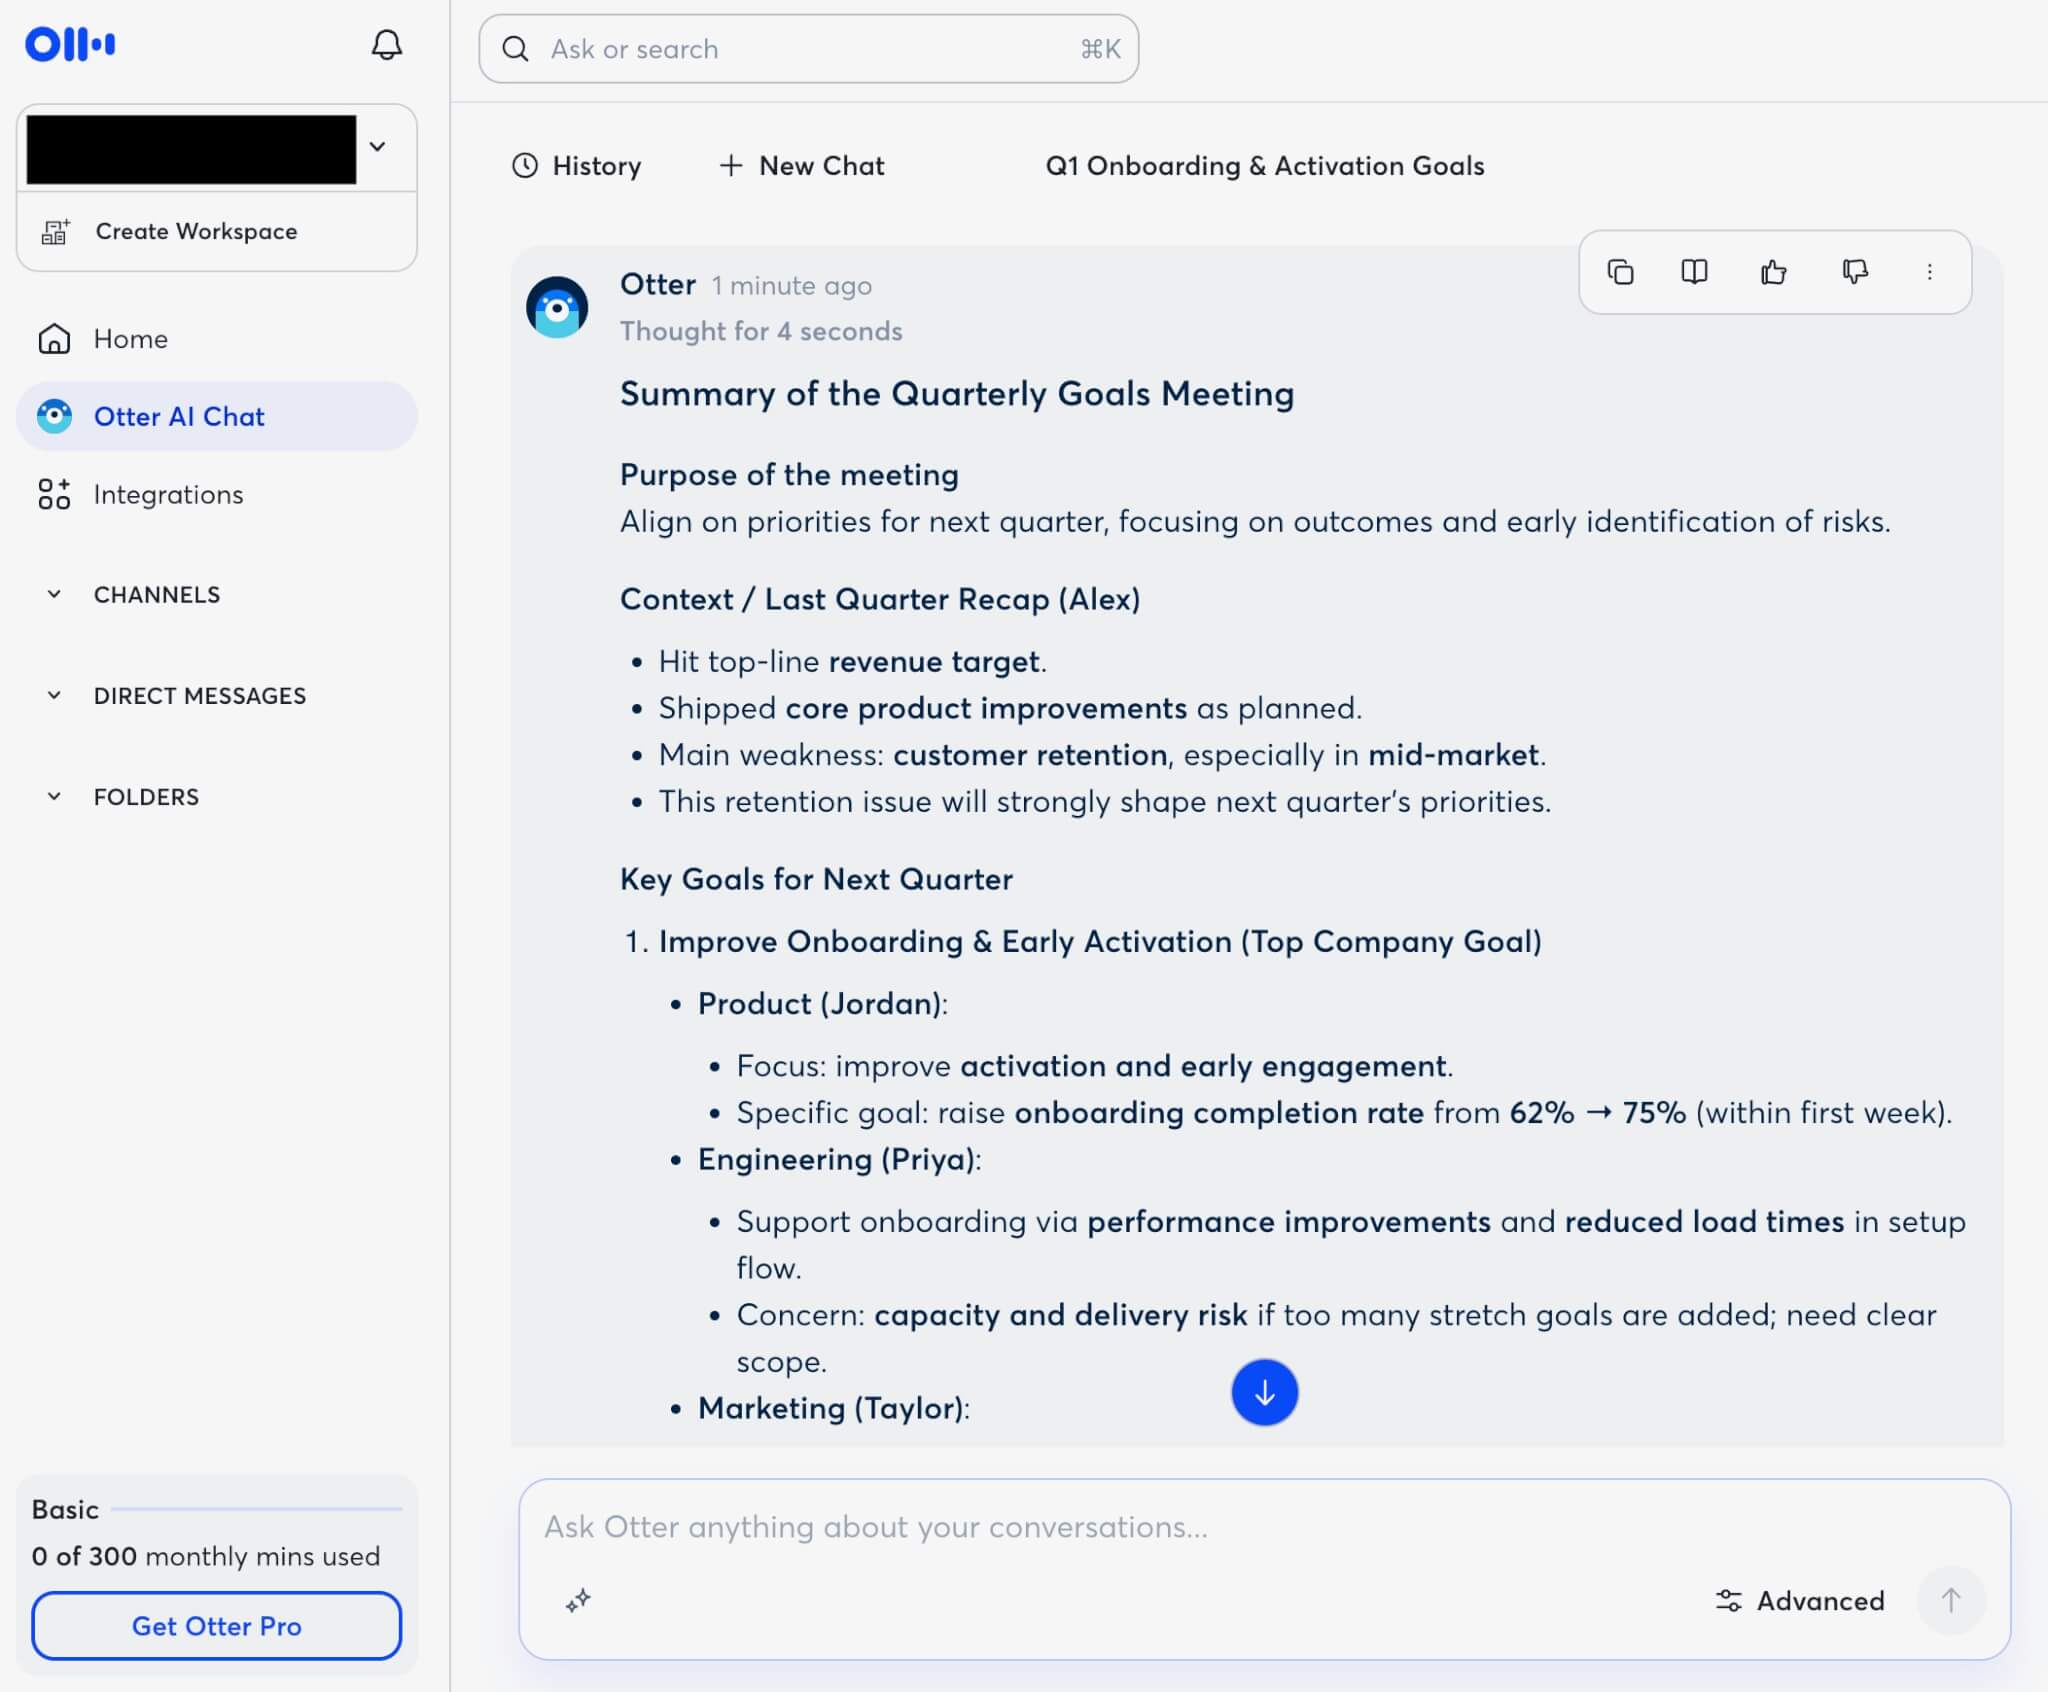Collapse the CHANNELS section
This screenshot has height=1692, width=2048.
(55, 594)
